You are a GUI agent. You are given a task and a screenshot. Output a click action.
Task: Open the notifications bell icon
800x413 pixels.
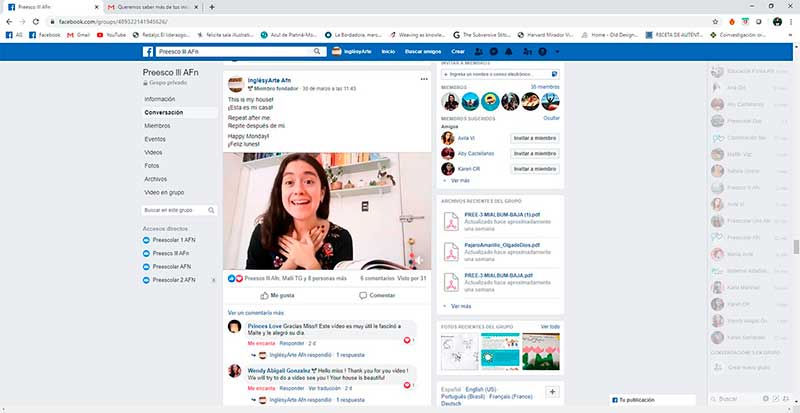(509, 52)
